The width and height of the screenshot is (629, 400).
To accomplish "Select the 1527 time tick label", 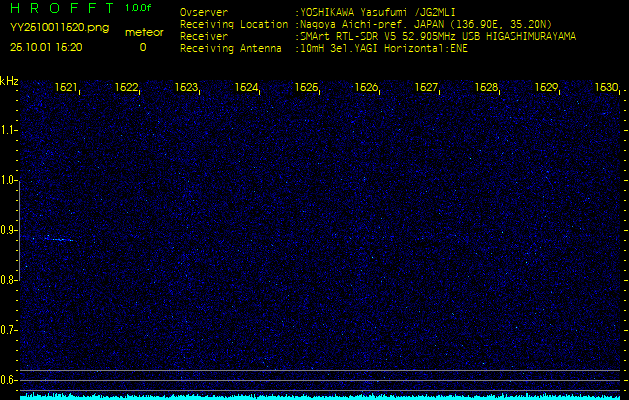I will coord(426,88).
